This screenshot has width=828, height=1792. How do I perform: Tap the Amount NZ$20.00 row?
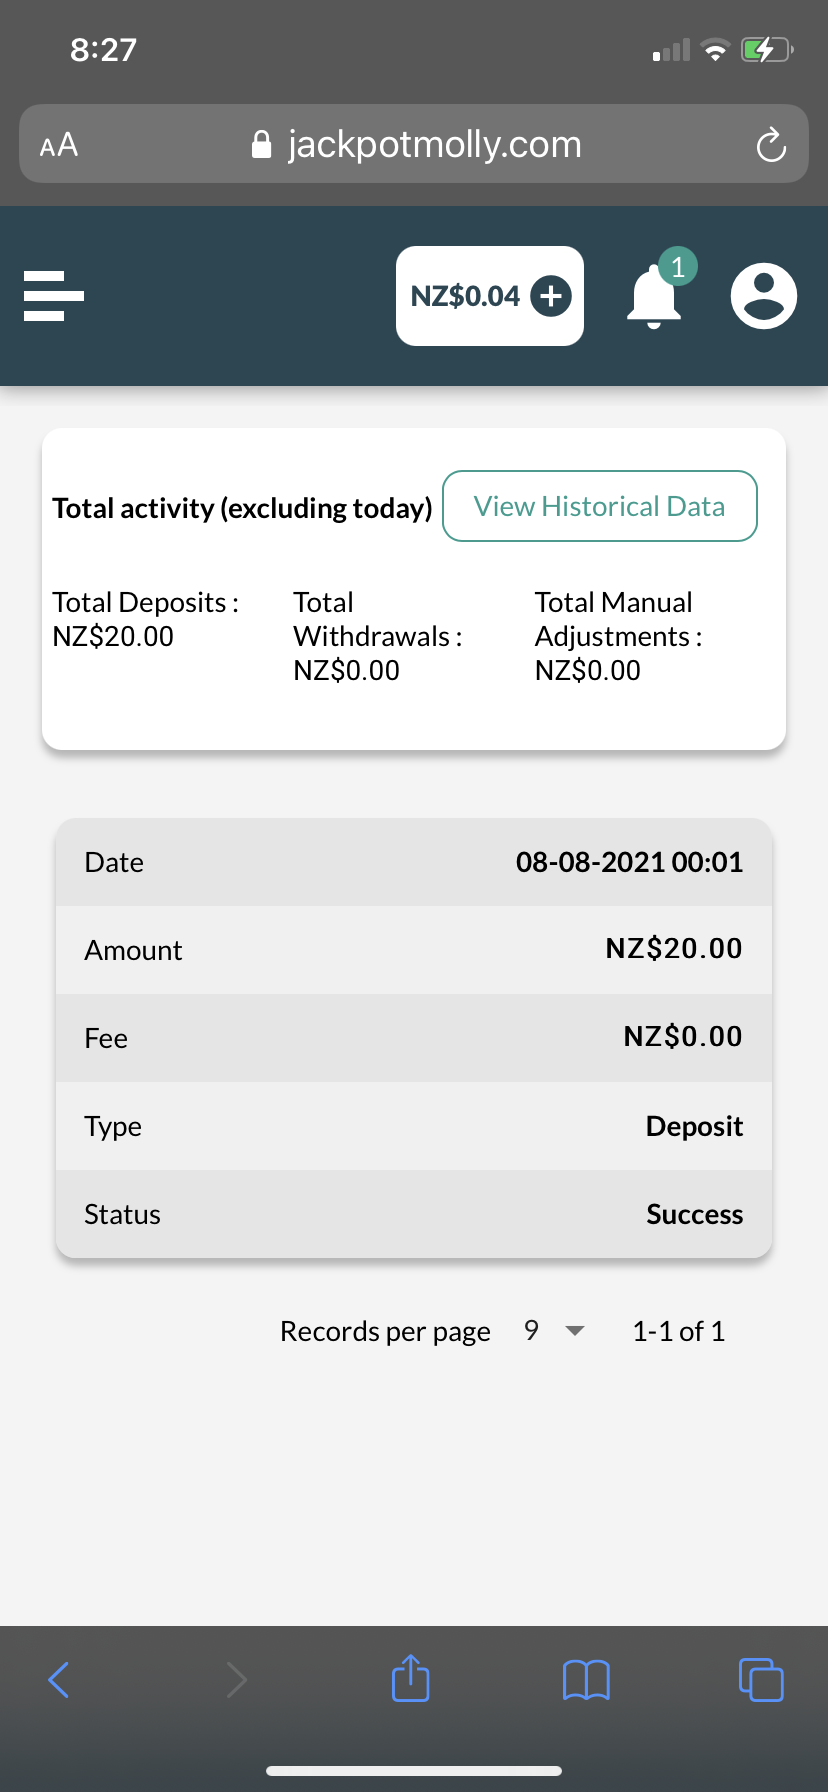click(x=414, y=950)
